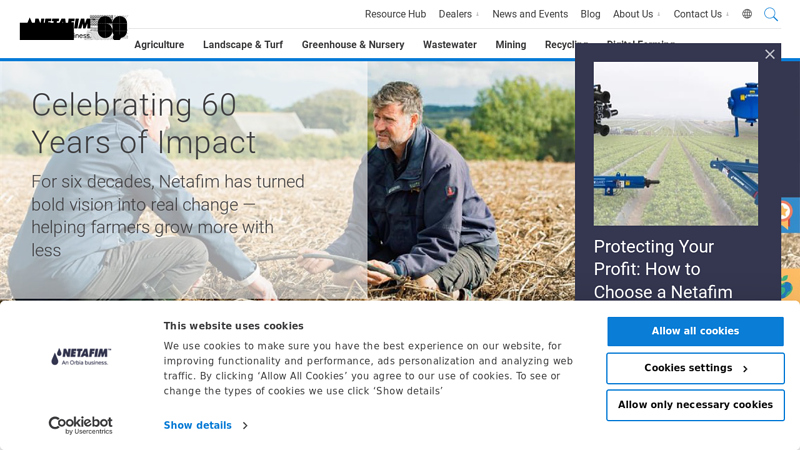Close the article popup with X
The height and width of the screenshot is (450, 800).
click(769, 54)
